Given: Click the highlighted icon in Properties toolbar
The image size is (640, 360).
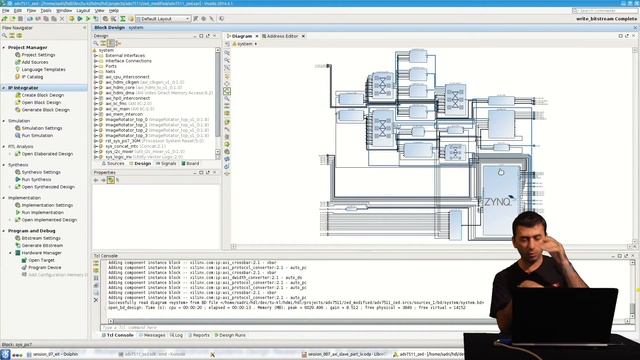Looking at the screenshot, I should coord(111,180).
